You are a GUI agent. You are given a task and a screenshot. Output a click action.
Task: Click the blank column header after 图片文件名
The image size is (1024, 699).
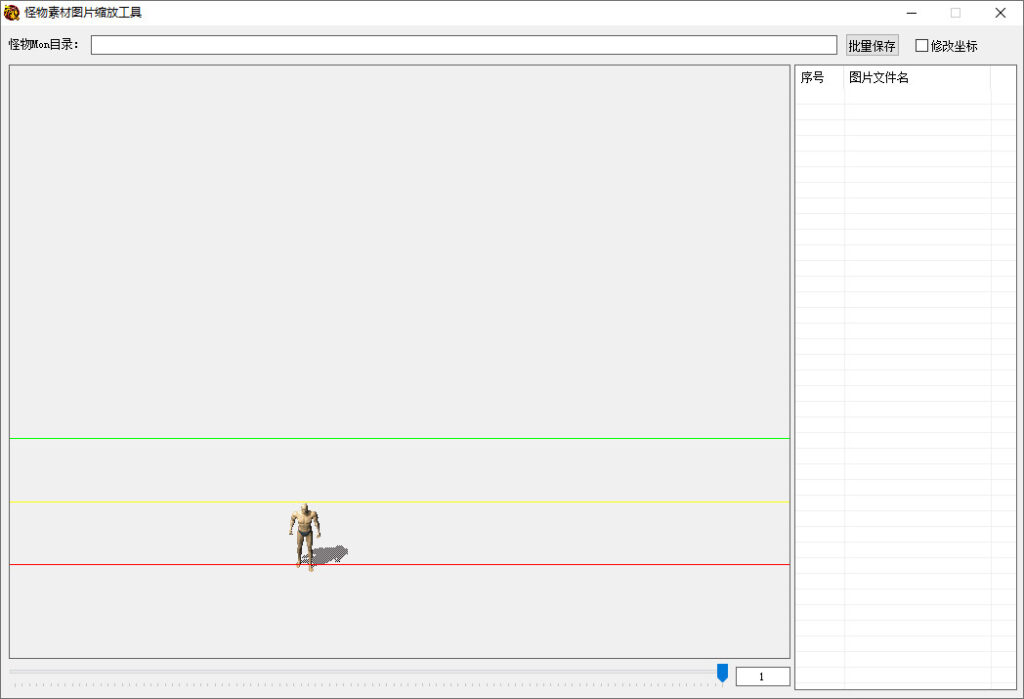1002,78
